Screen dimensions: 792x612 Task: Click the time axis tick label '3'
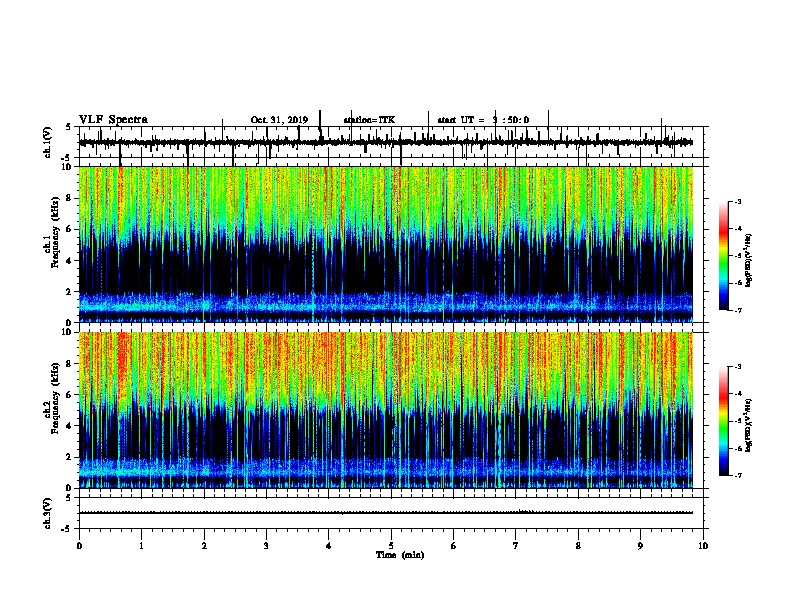tap(266, 546)
